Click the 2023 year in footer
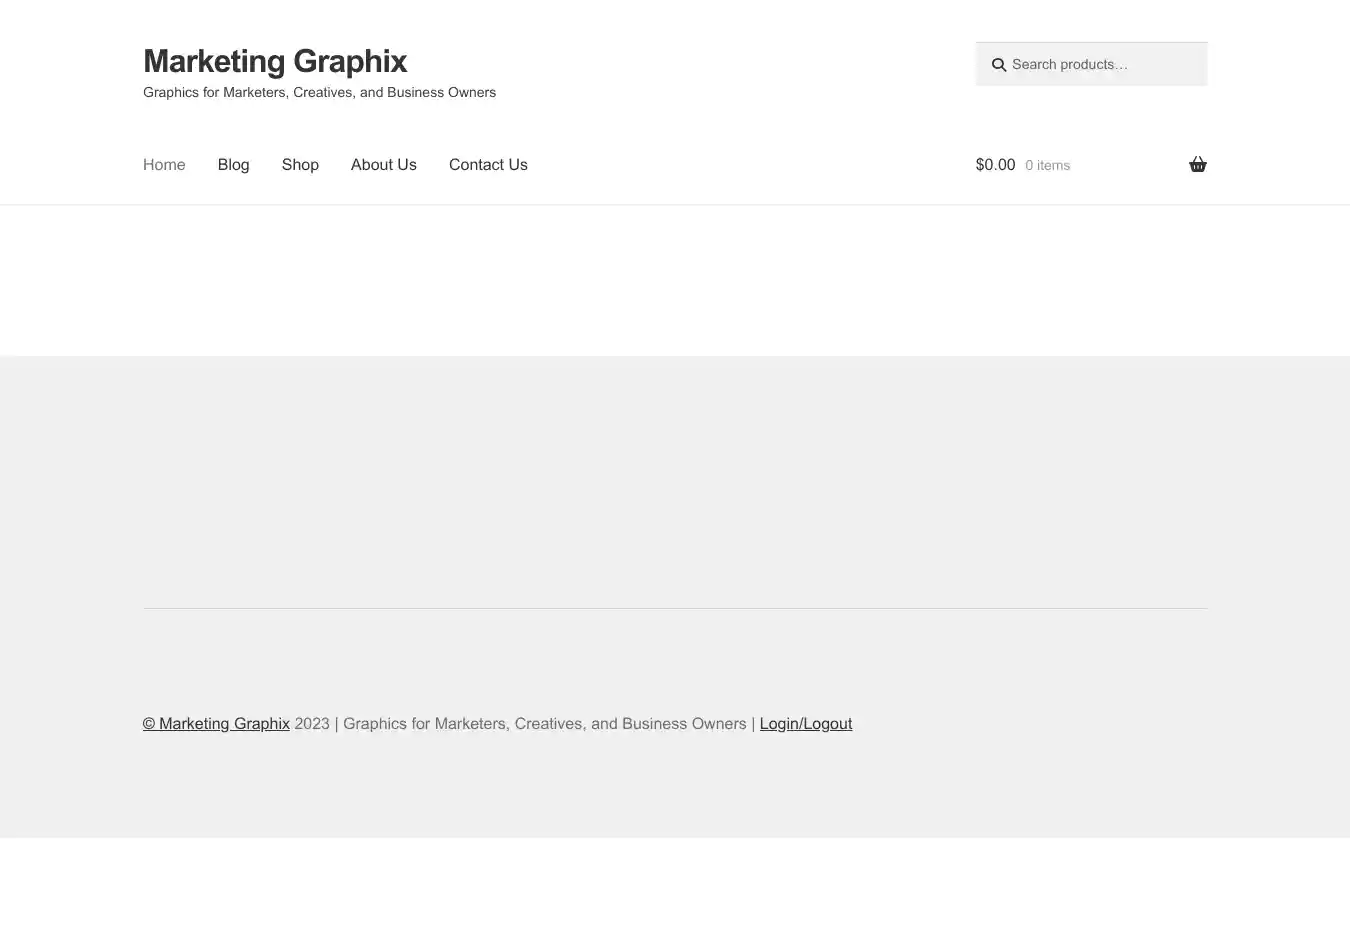This screenshot has height=940, width=1350. coord(311,724)
